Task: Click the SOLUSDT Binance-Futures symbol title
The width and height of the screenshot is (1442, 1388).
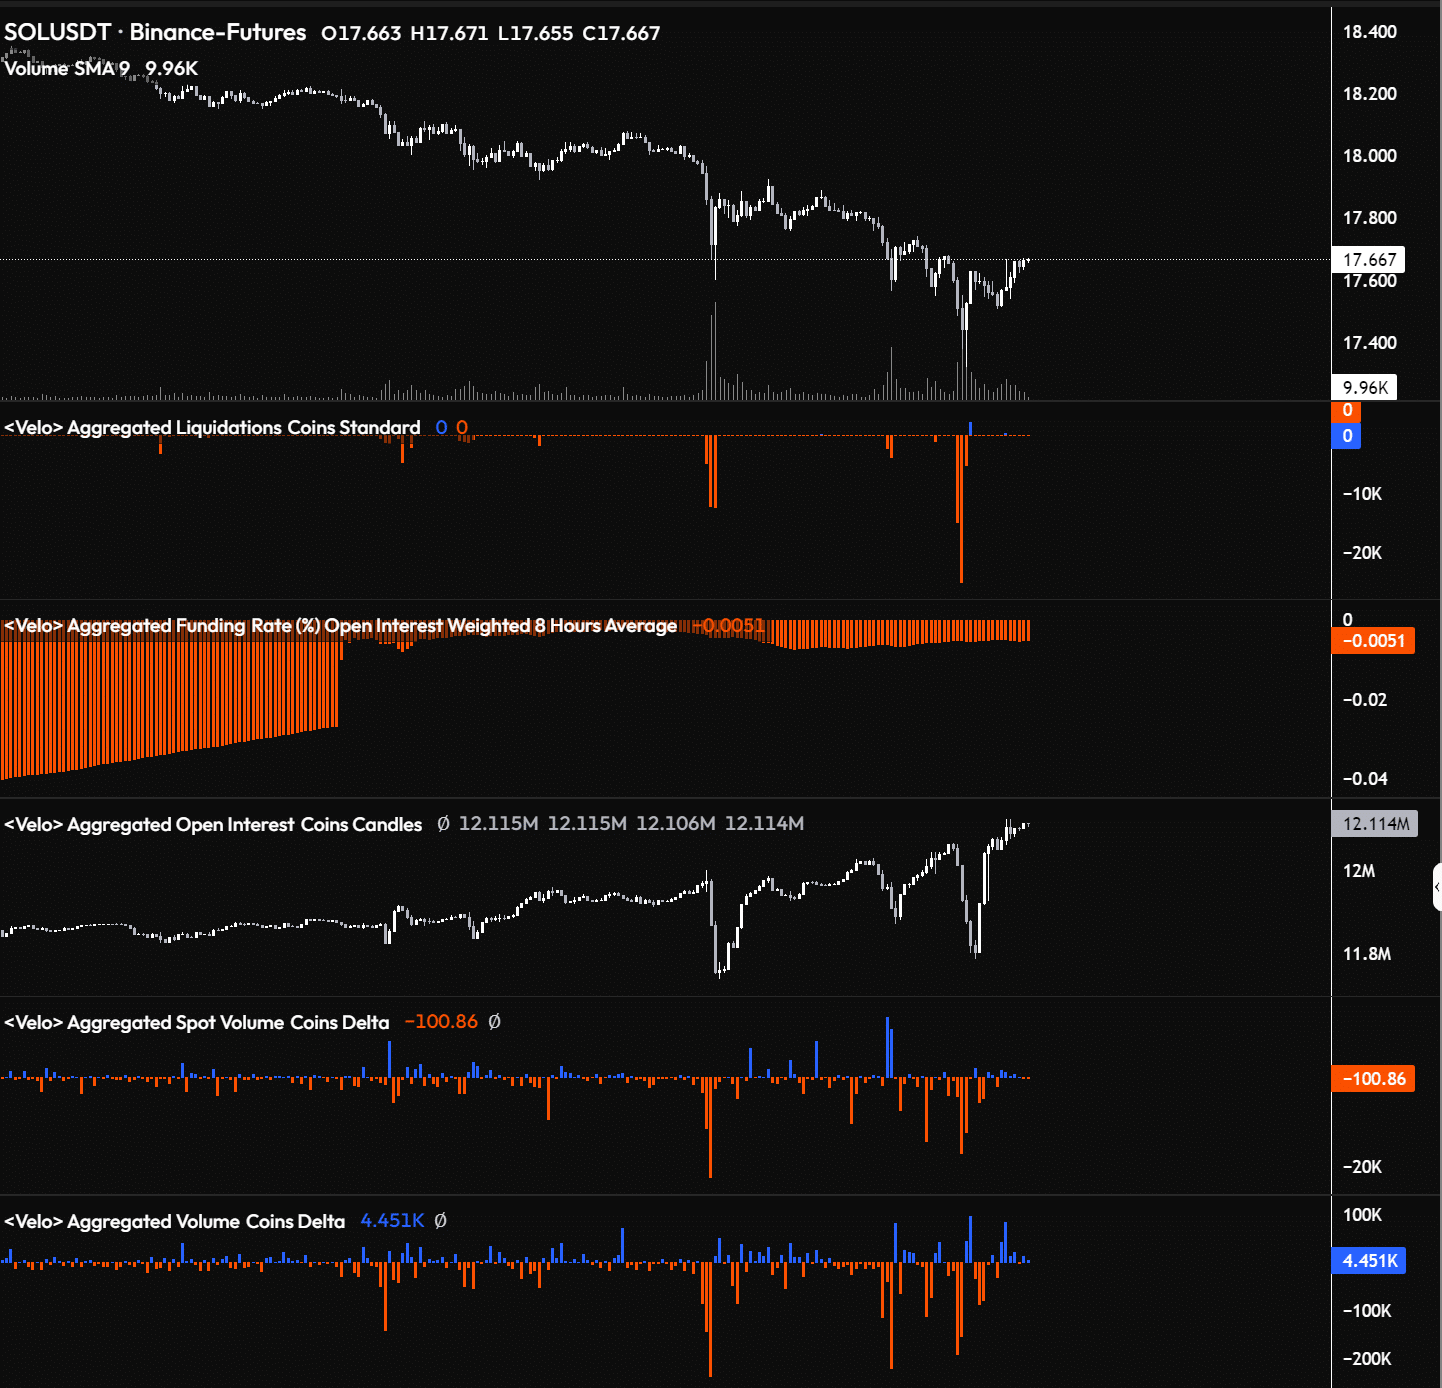Action: [x=155, y=32]
